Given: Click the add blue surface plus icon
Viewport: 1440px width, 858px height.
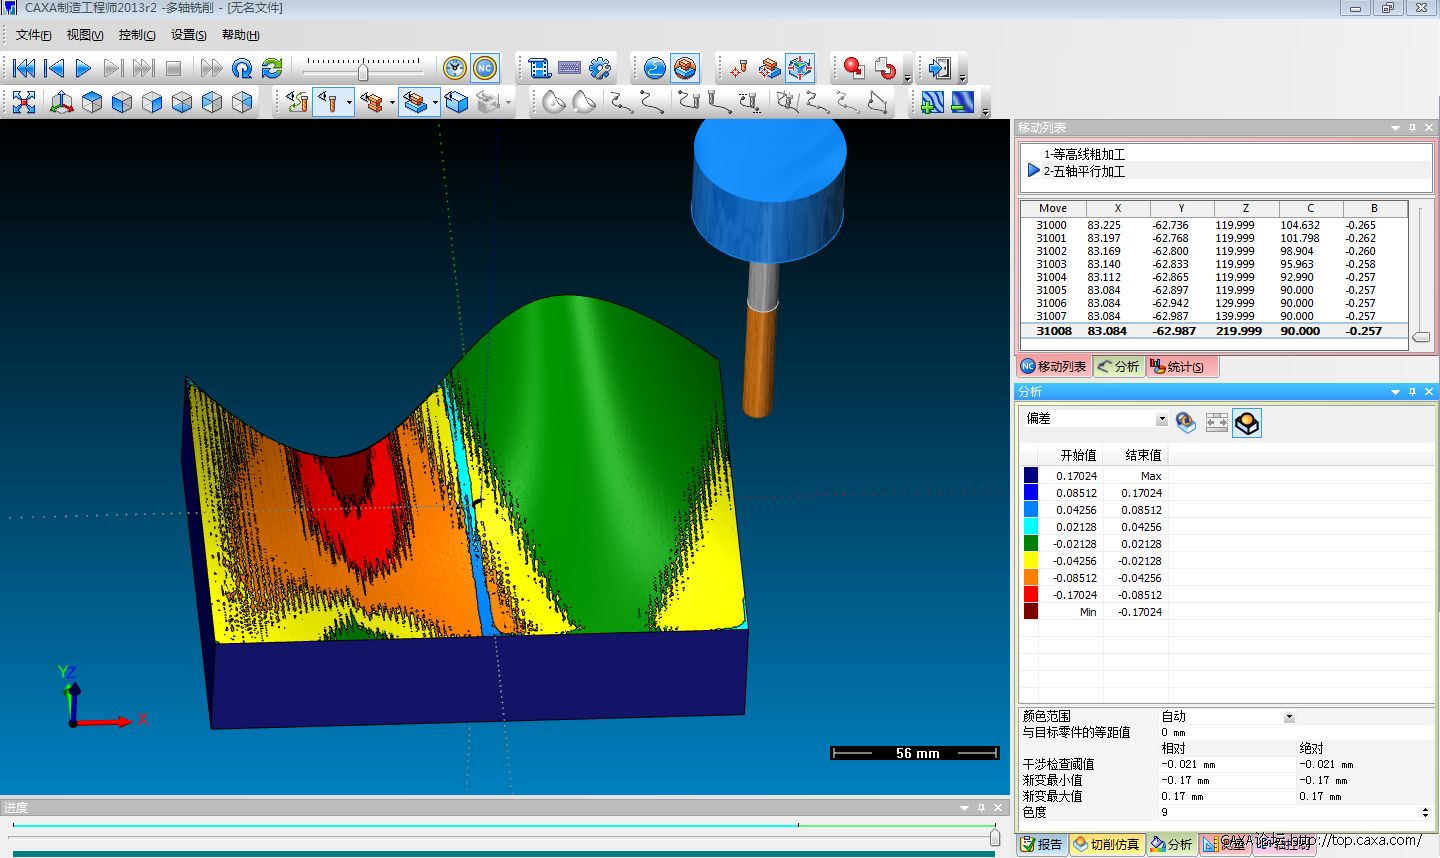Looking at the screenshot, I should pyautogui.click(x=932, y=102).
